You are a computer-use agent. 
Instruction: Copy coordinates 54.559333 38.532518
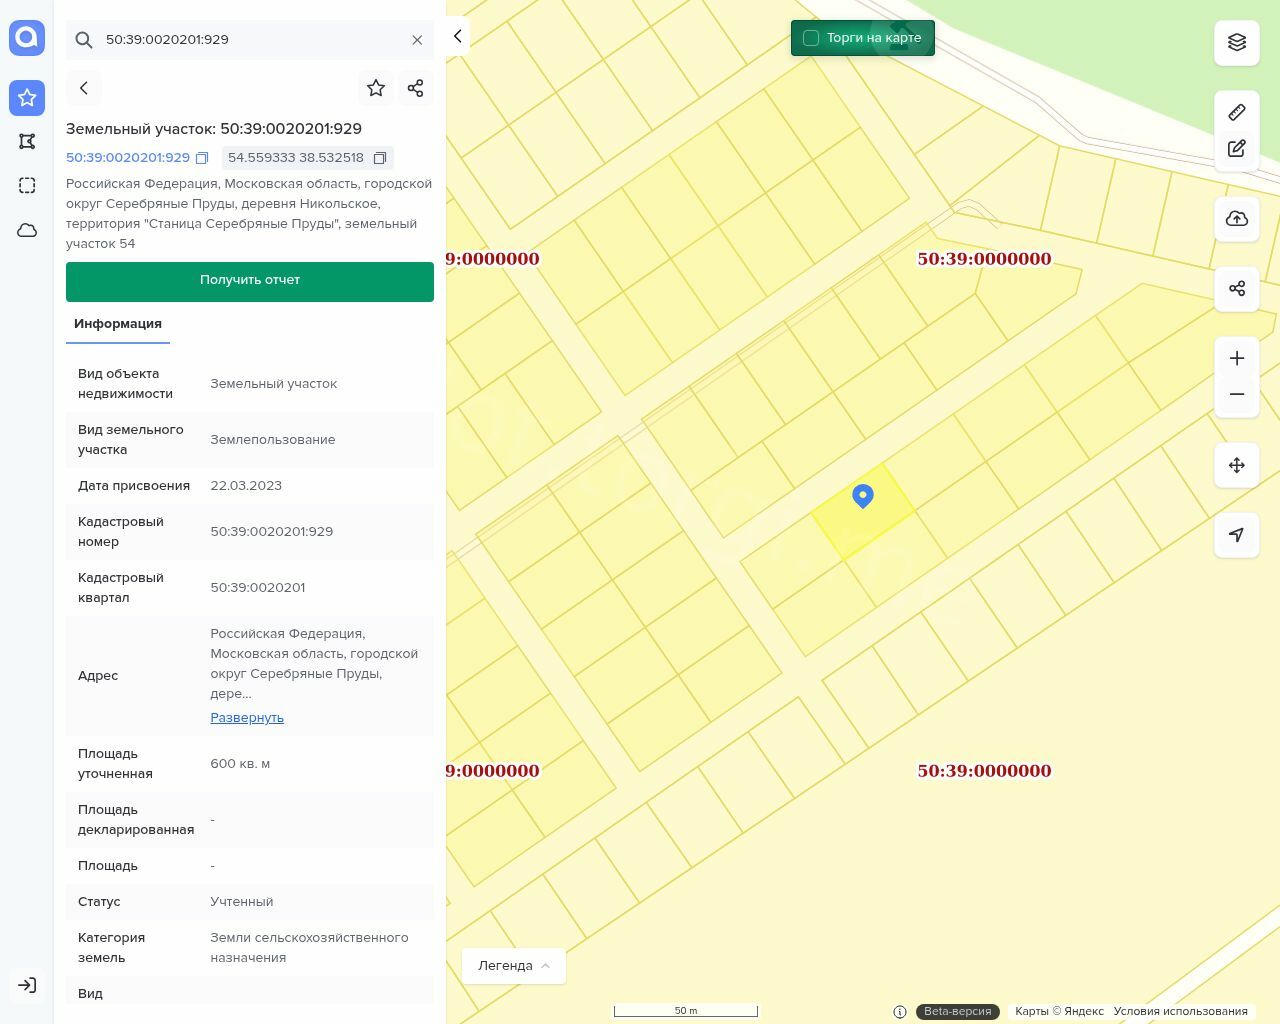[380, 158]
